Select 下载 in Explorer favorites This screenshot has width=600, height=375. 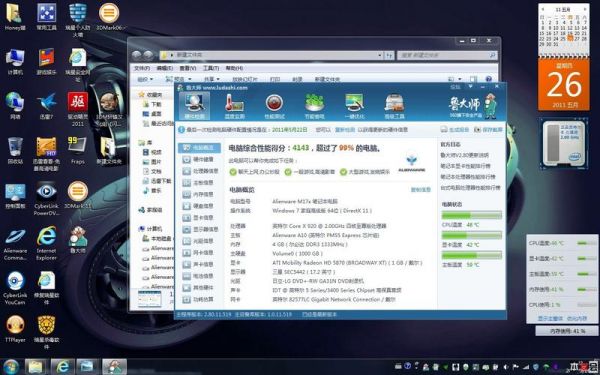152,104
